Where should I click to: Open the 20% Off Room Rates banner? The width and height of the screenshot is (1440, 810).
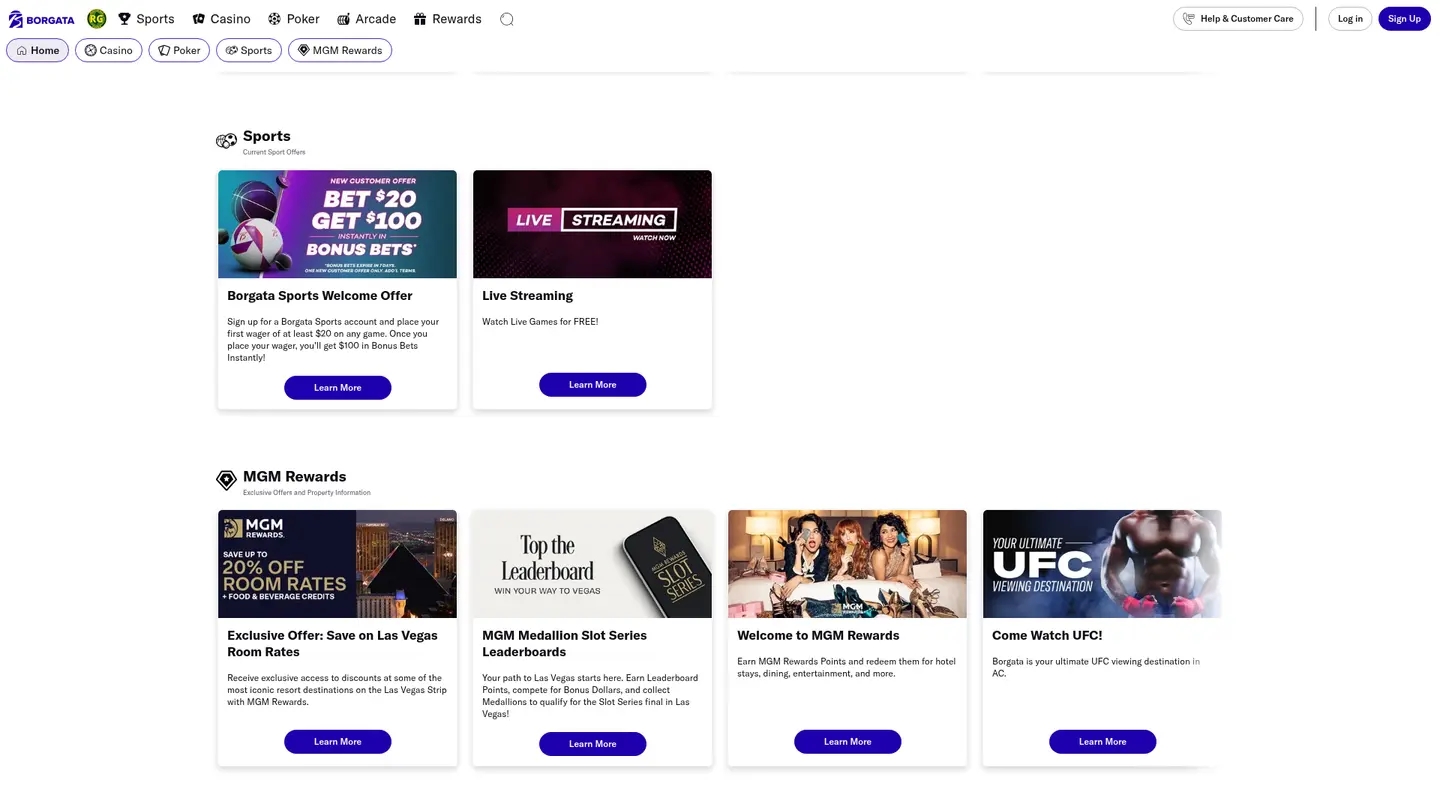tap(338, 564)
